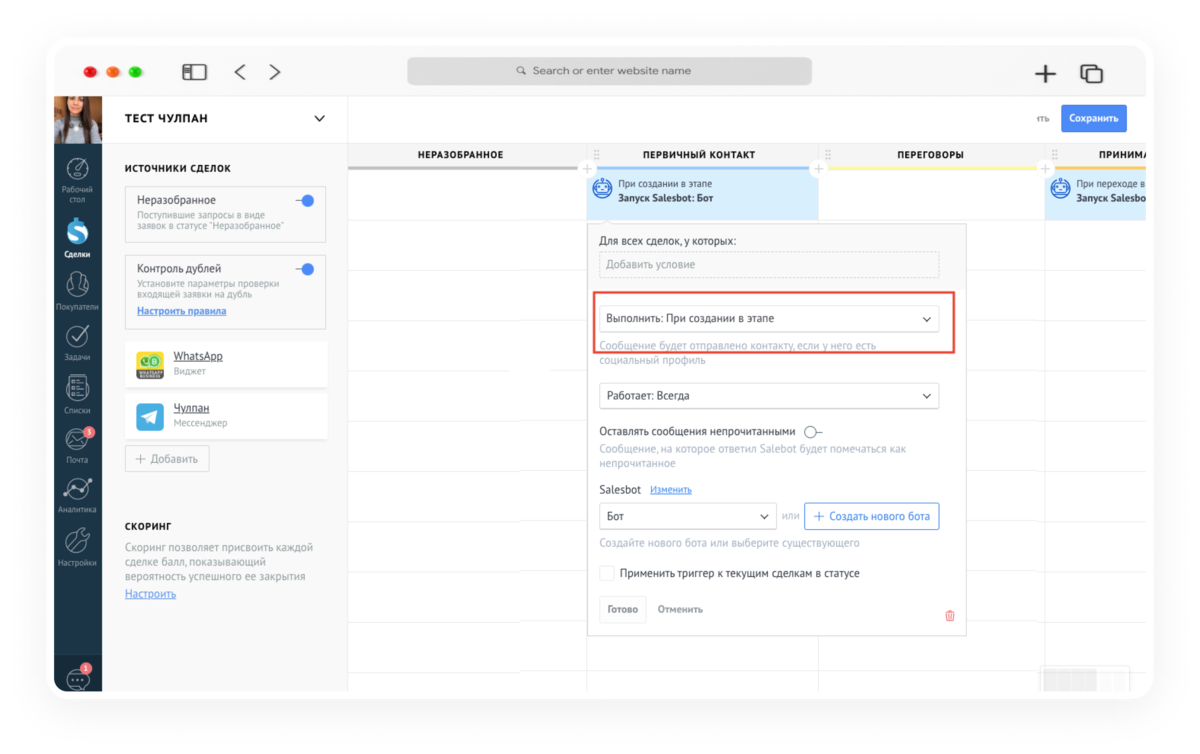Image resolution: width=1200 pixels, height=754 pixels.
Task: Open a new browser tab with plus
Action: pos(1045,73)
